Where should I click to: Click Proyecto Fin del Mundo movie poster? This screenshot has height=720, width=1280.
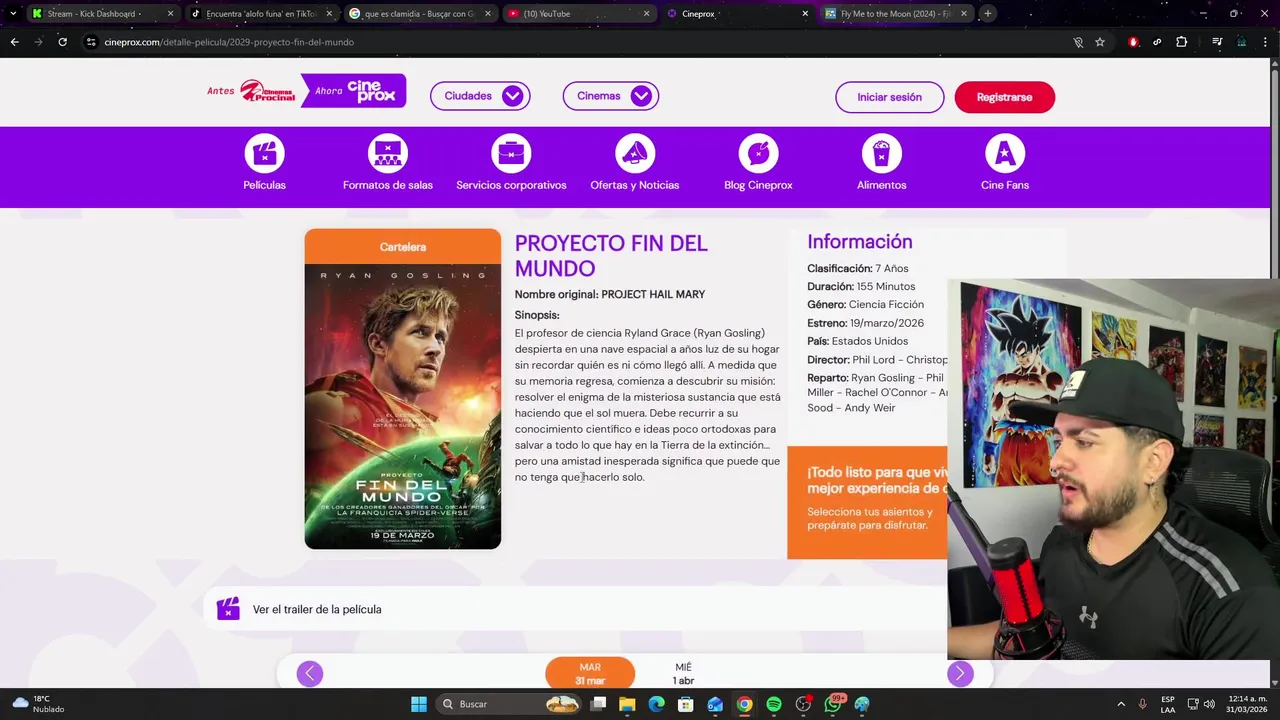(403, 406)
